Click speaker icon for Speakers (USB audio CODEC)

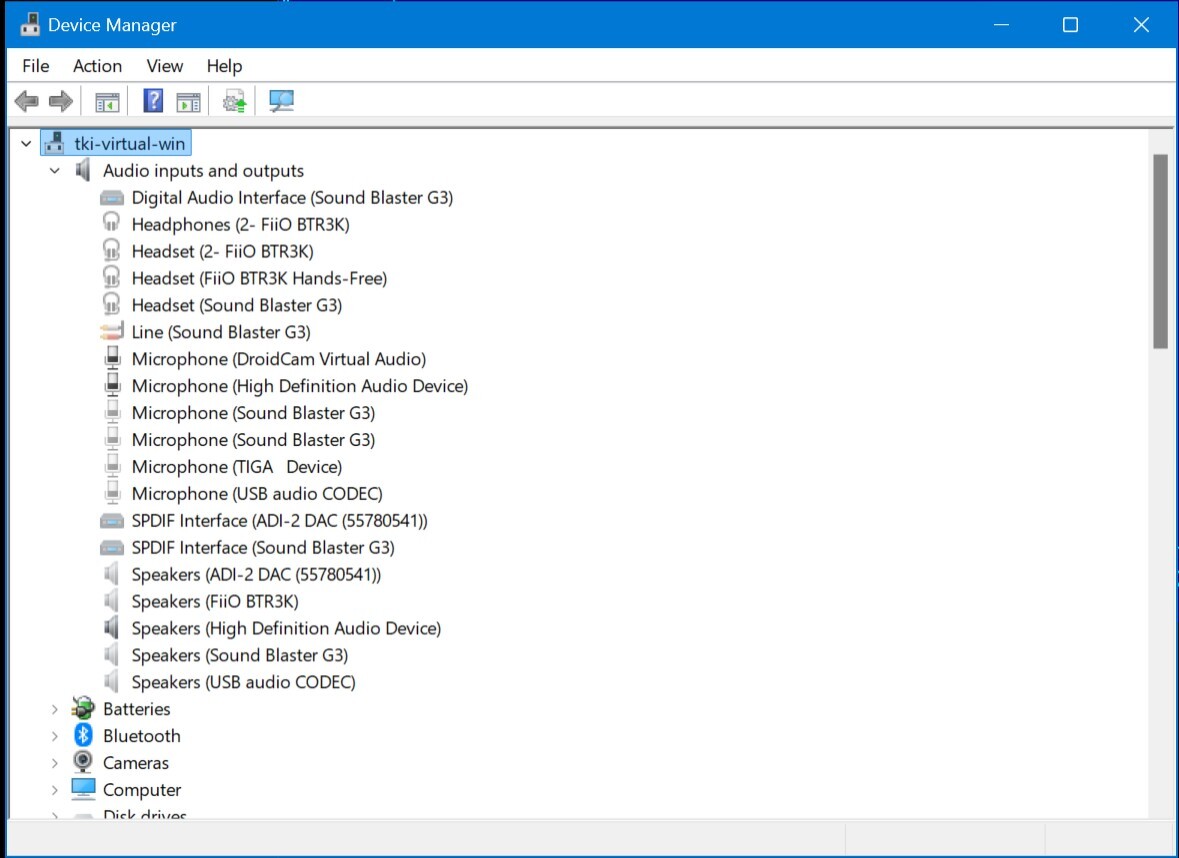coord(111,681)
